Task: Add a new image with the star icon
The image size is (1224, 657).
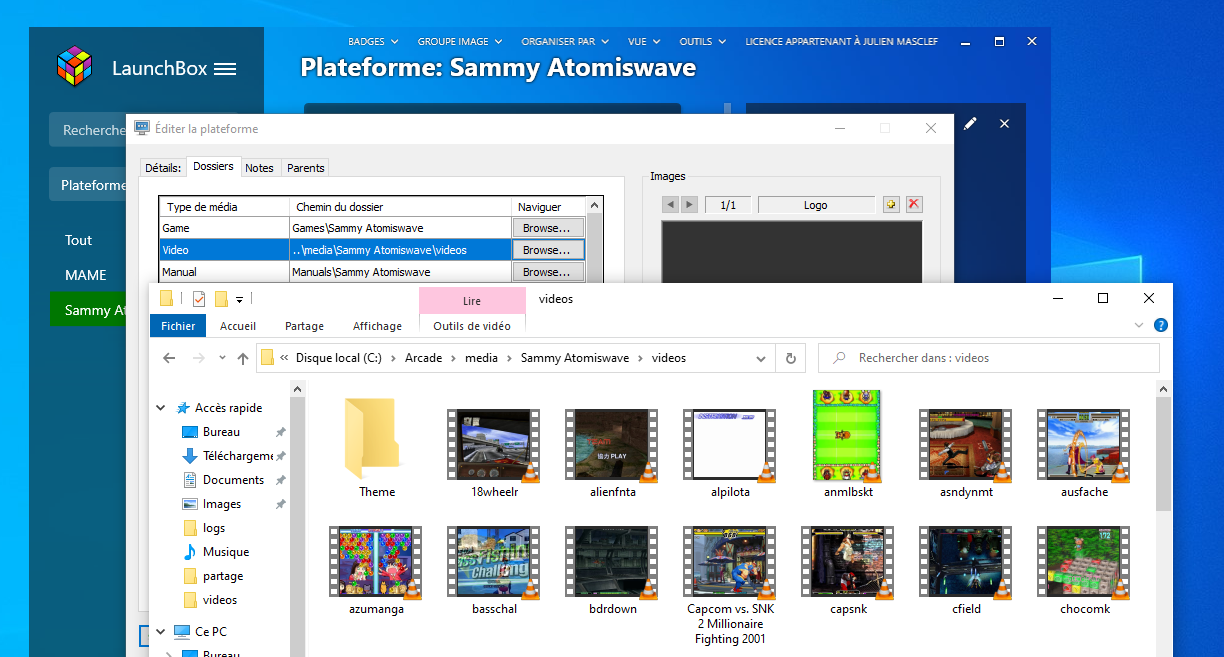Action: pyautogui.click(x=892, y=205)
